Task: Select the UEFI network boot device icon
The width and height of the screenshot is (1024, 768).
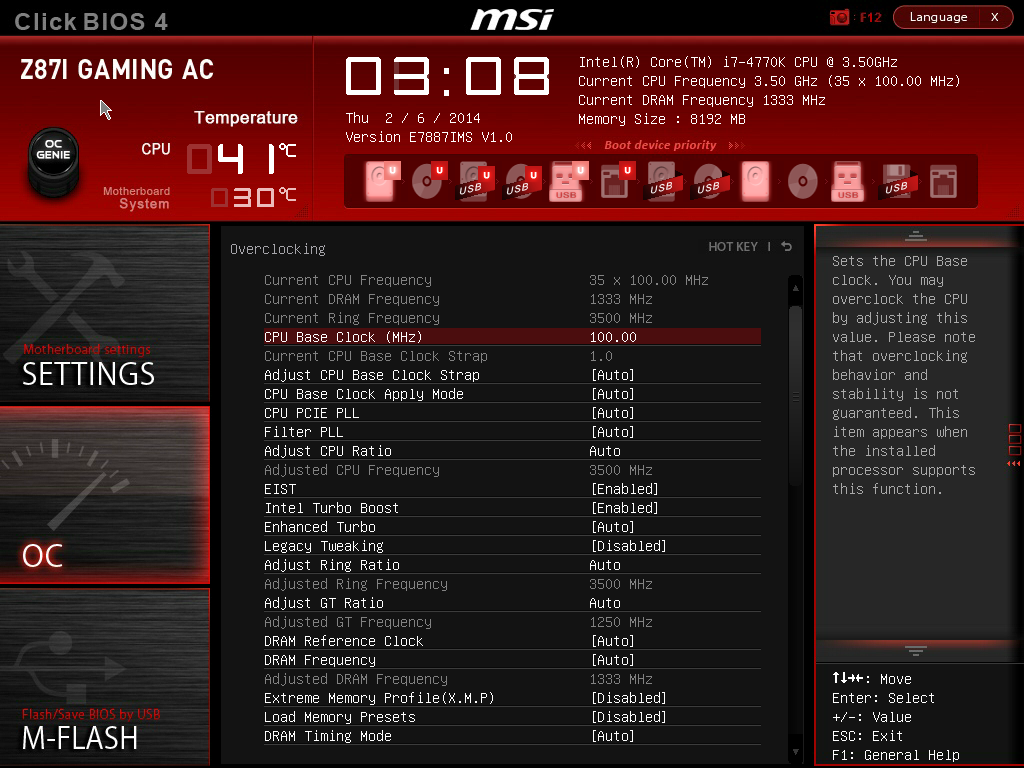Action: pyautogui.click(x=616, y=180)
